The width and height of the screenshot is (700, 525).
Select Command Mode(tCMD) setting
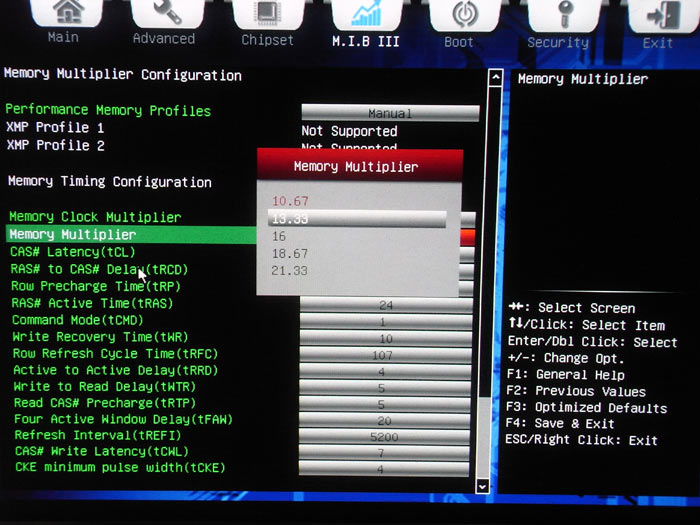(x=78, y=320)
